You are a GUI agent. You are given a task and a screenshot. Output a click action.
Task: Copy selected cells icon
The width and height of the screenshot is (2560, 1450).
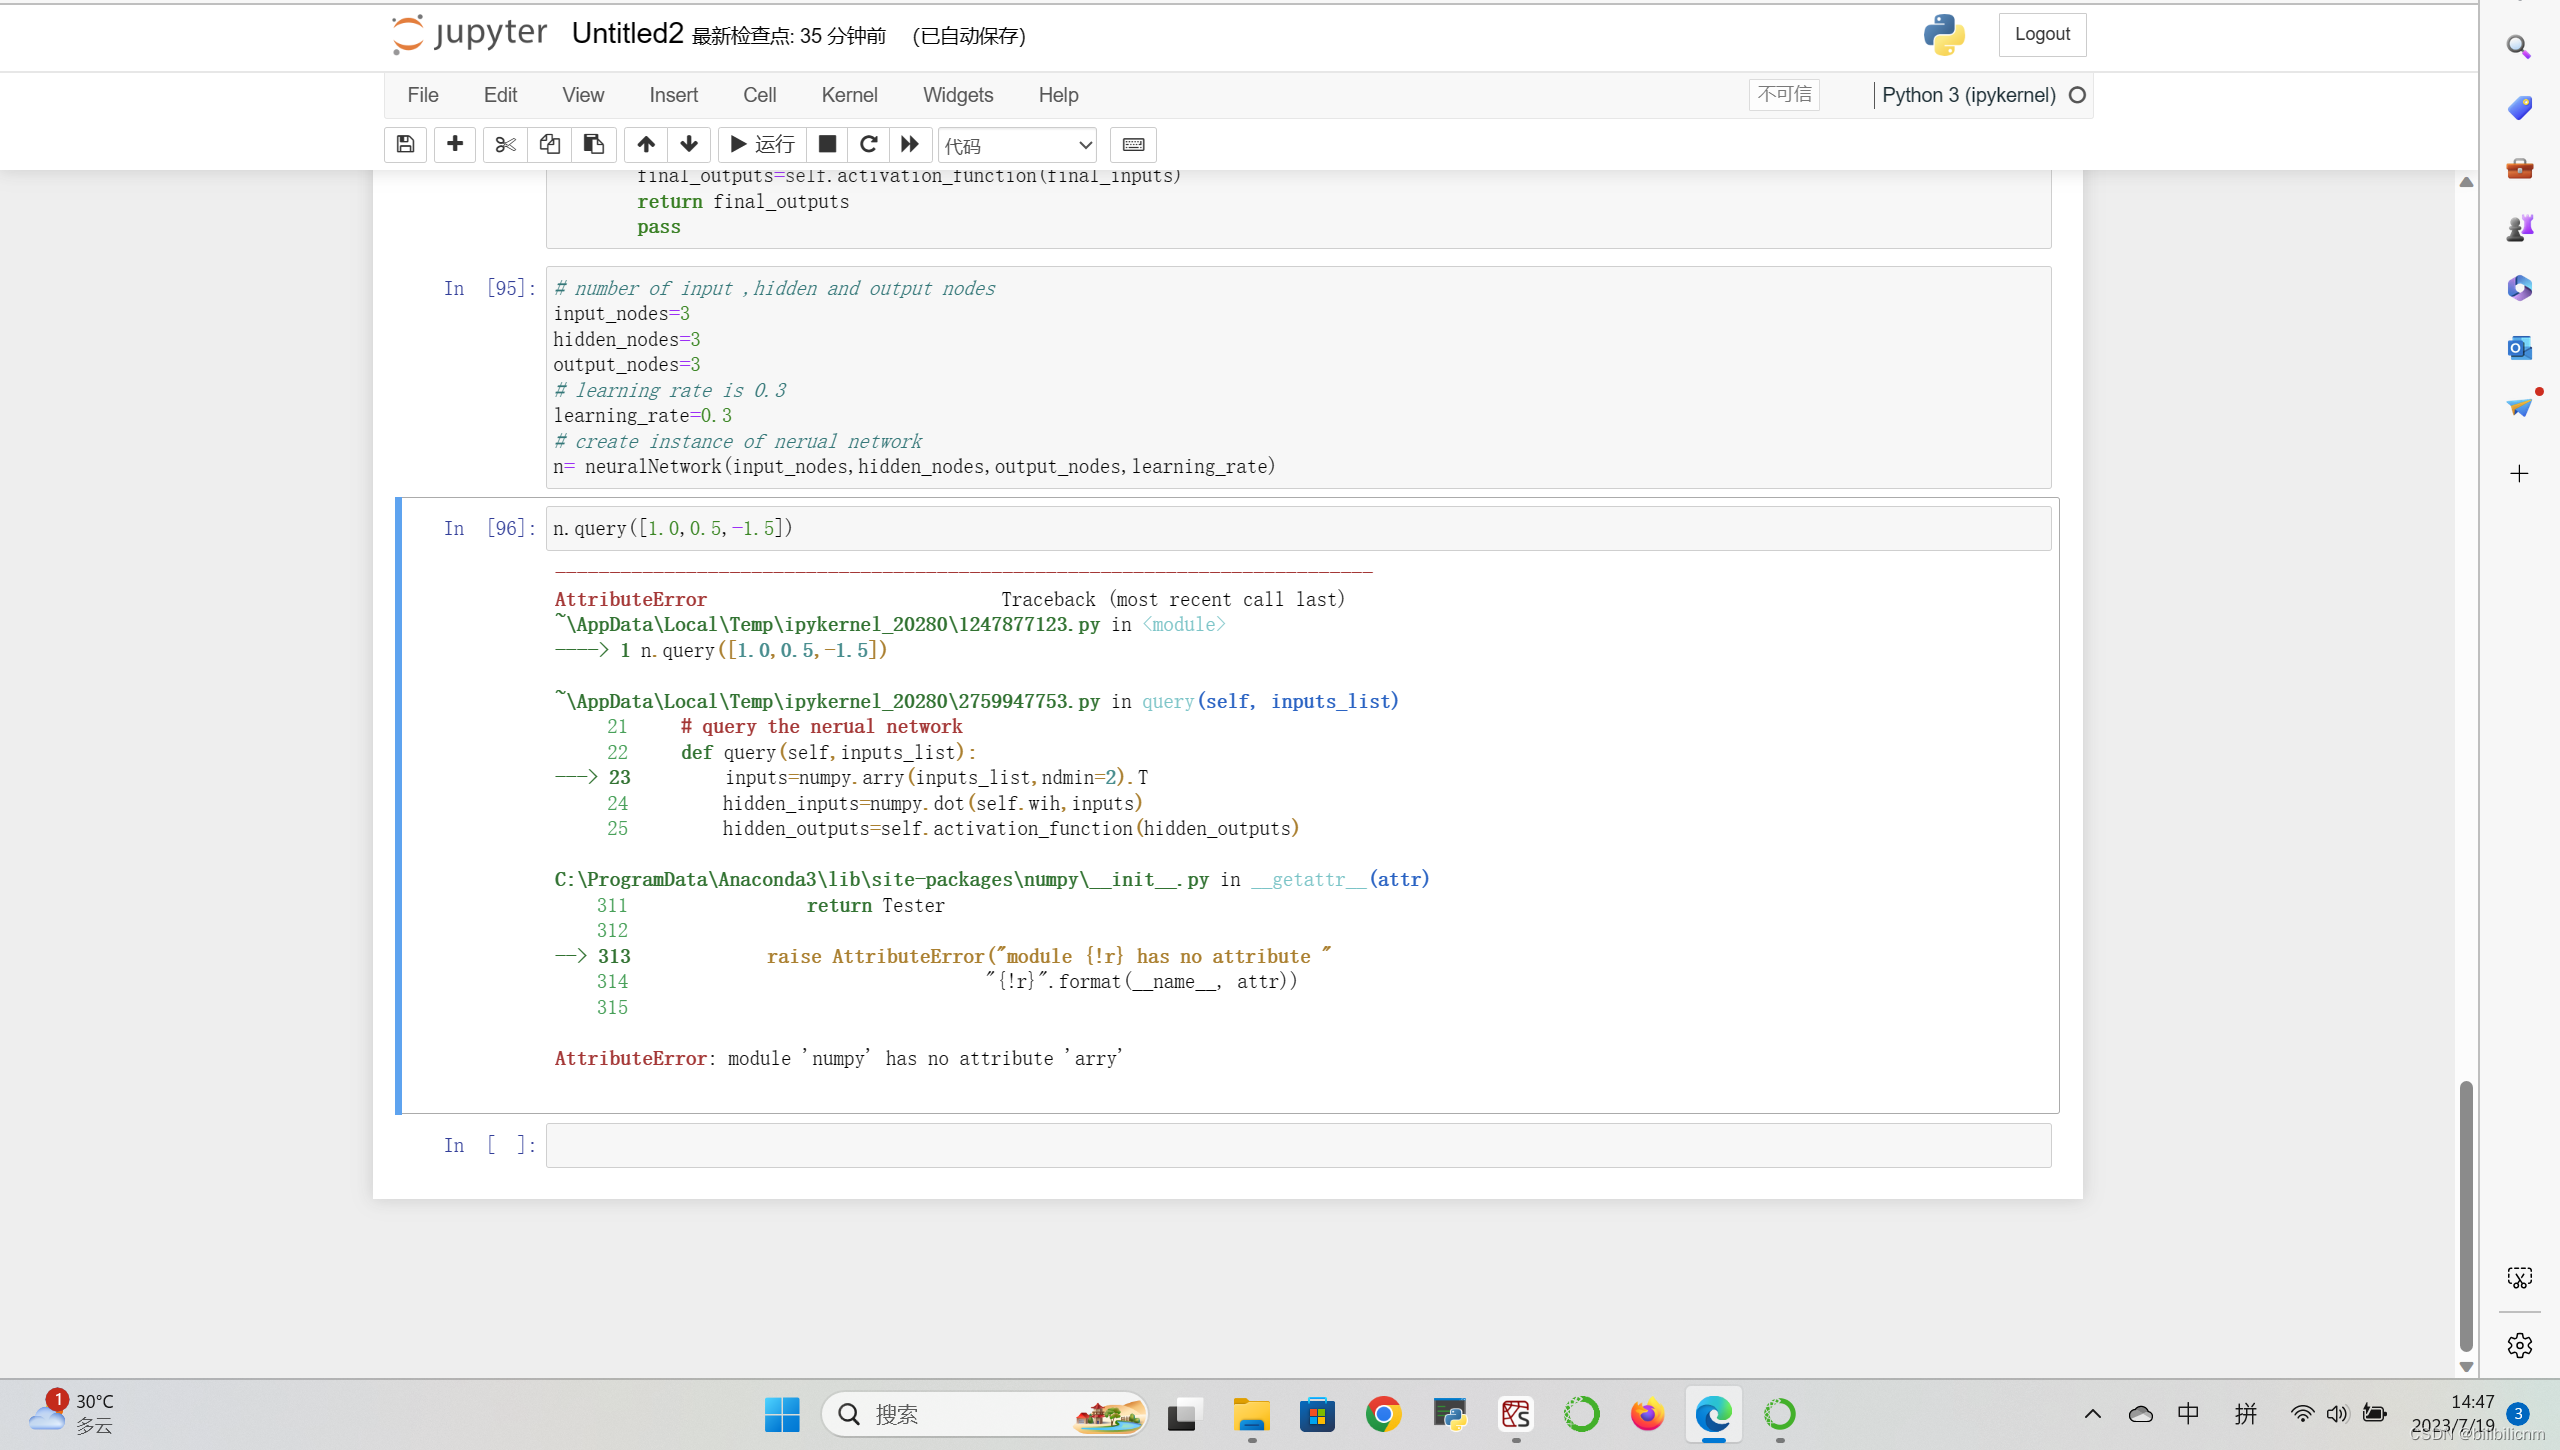pos(549,145)
